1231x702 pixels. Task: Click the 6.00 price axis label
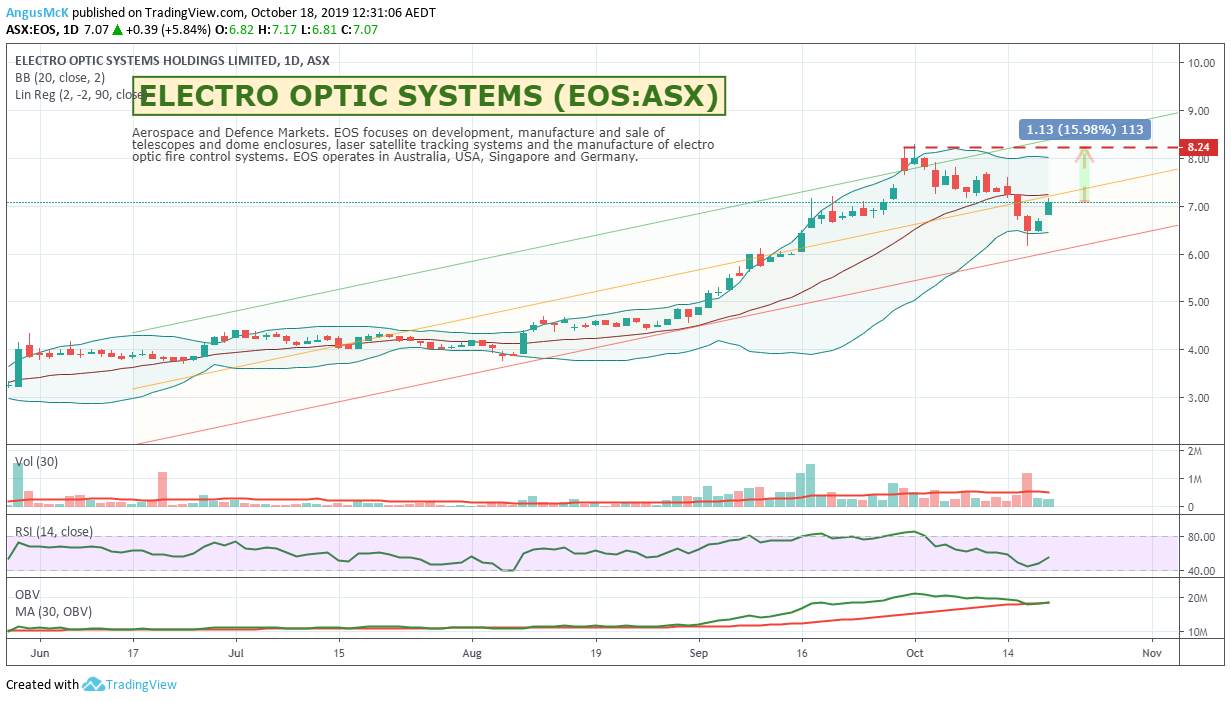pos(1200,255)
